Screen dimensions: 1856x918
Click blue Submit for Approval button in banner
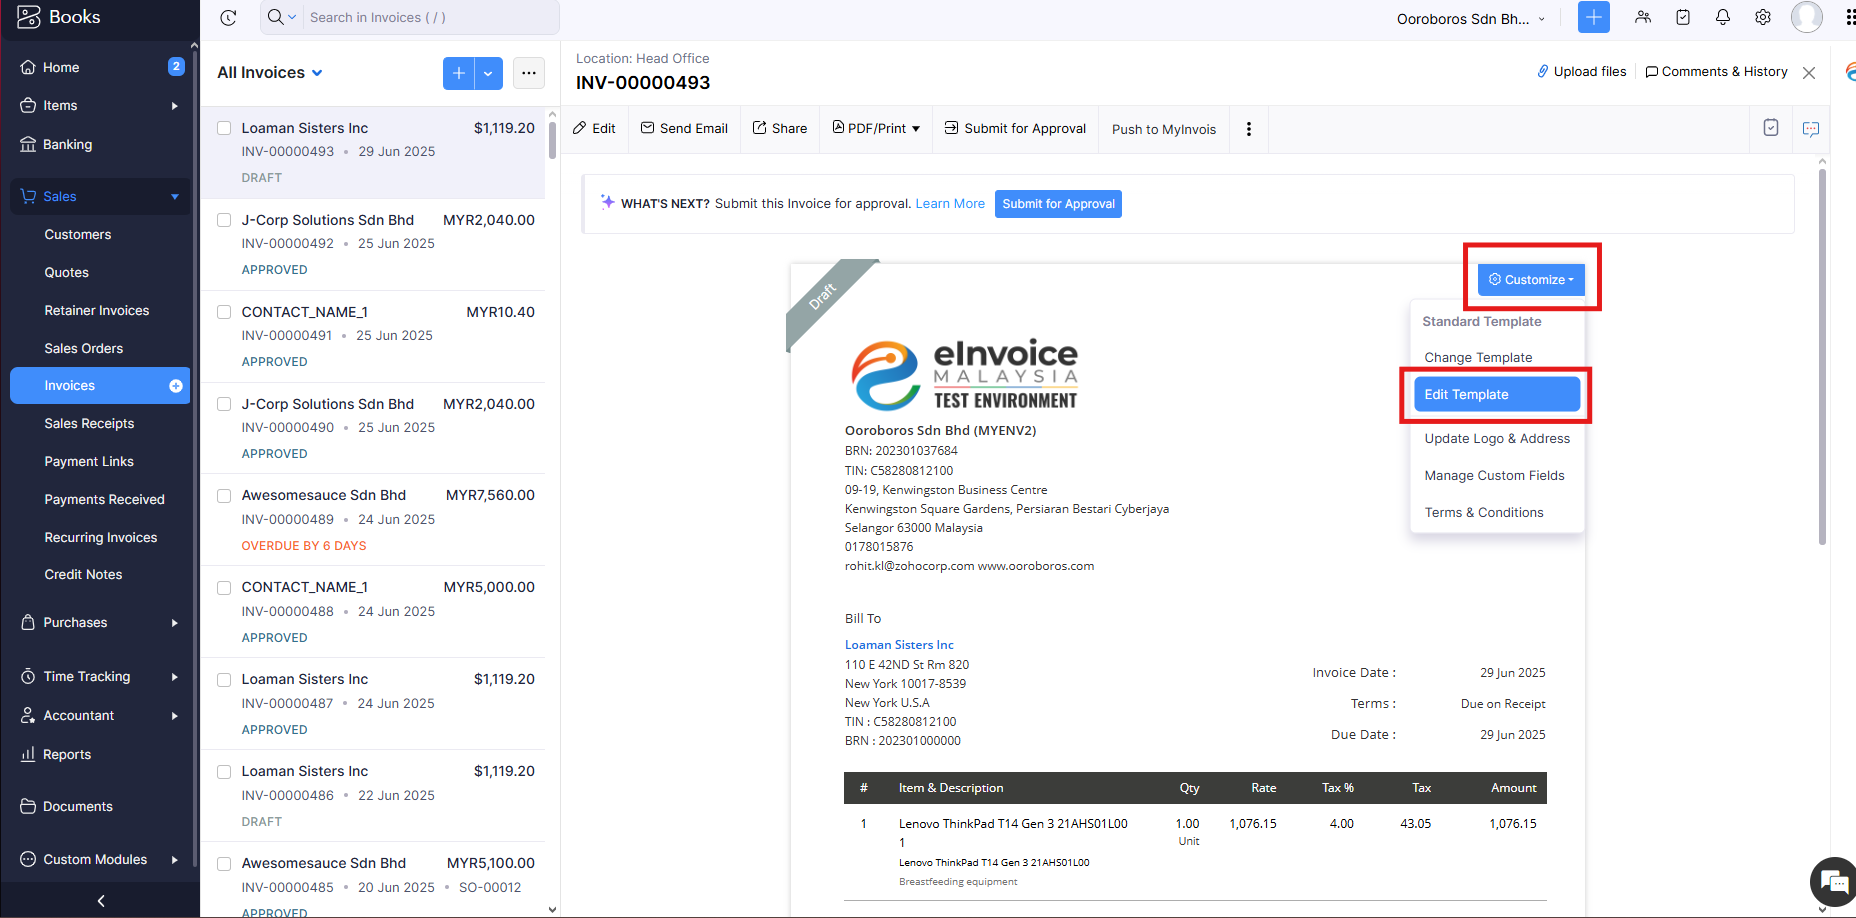[1058, 204]
